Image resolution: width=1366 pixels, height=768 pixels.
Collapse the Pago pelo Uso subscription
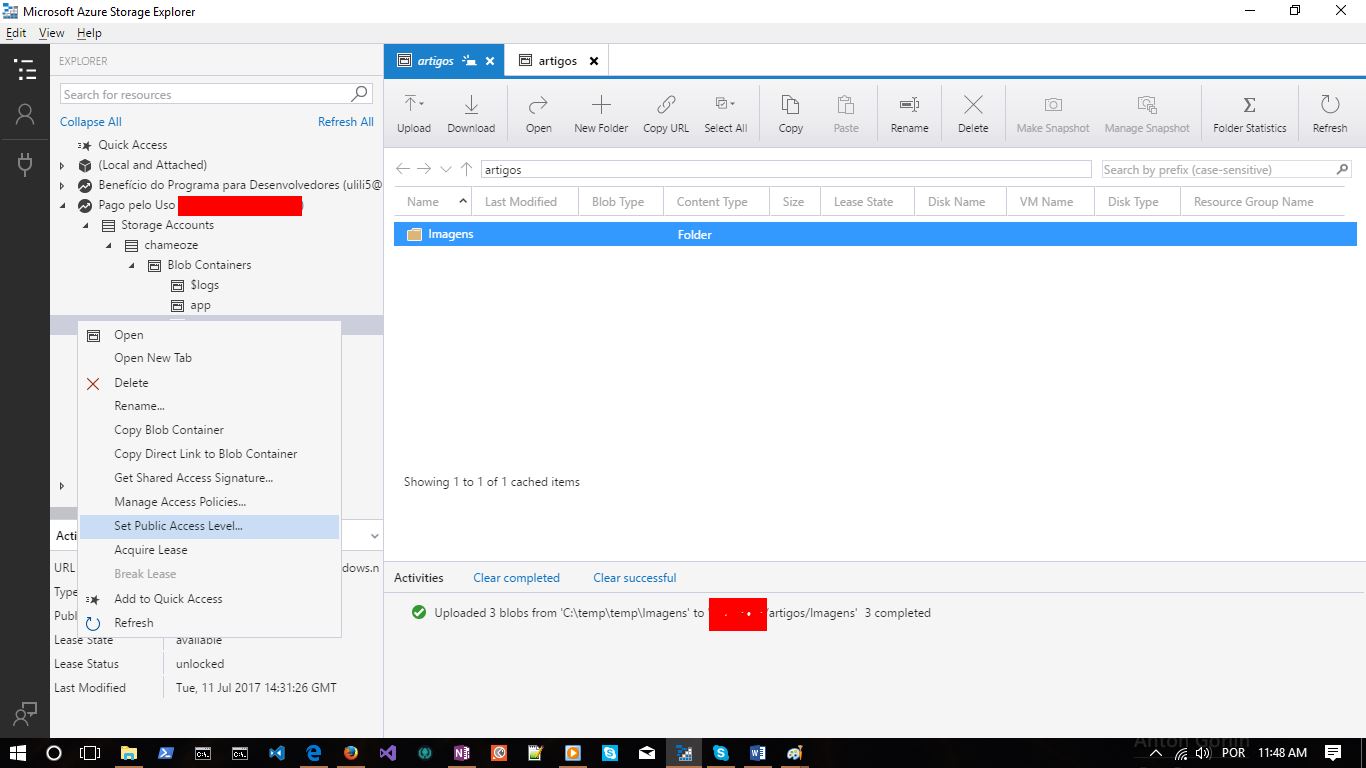(62, 205)
